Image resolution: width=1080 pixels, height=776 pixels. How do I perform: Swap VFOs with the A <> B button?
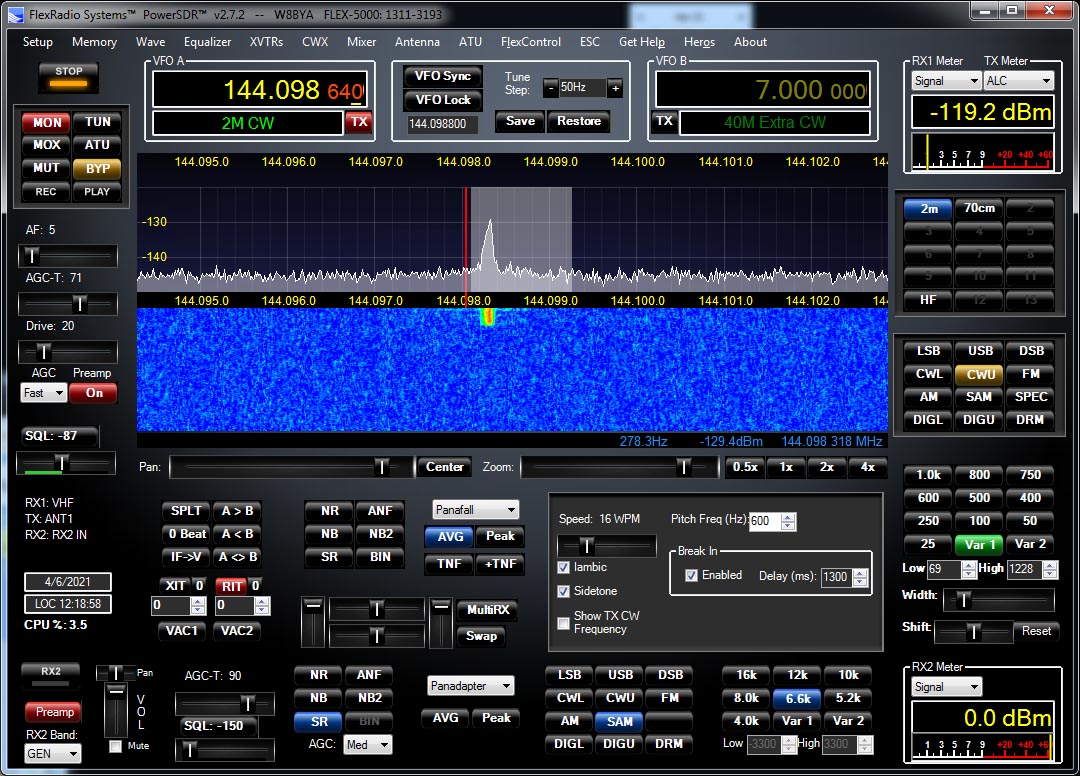coord(238,557)
